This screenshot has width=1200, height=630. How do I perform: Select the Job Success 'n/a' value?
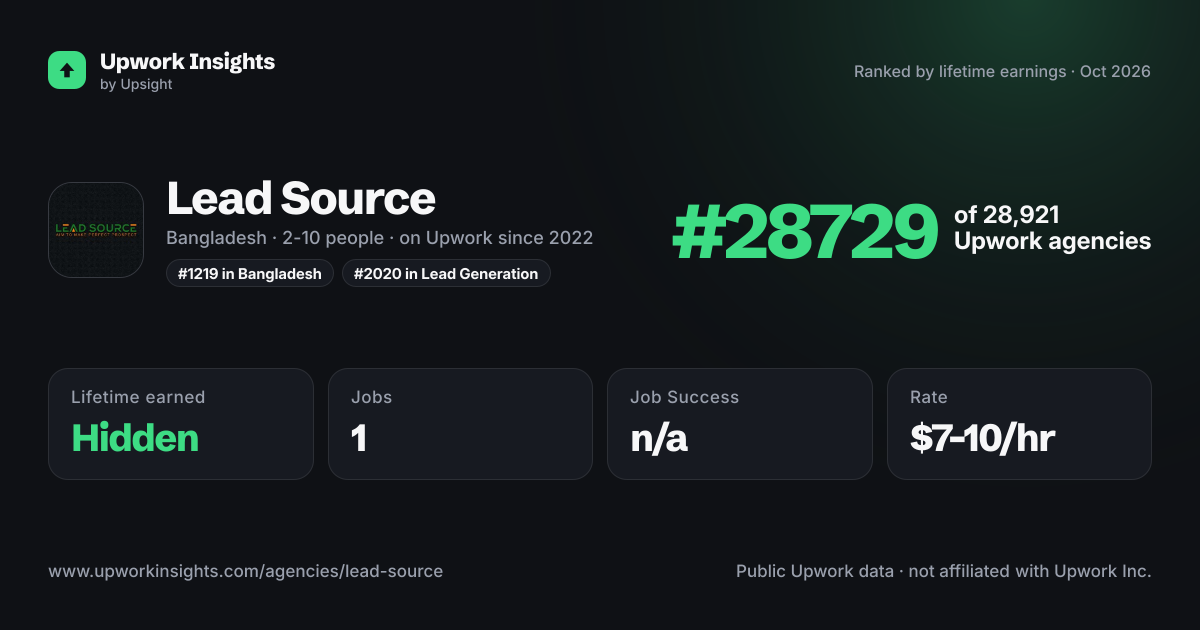659,438
